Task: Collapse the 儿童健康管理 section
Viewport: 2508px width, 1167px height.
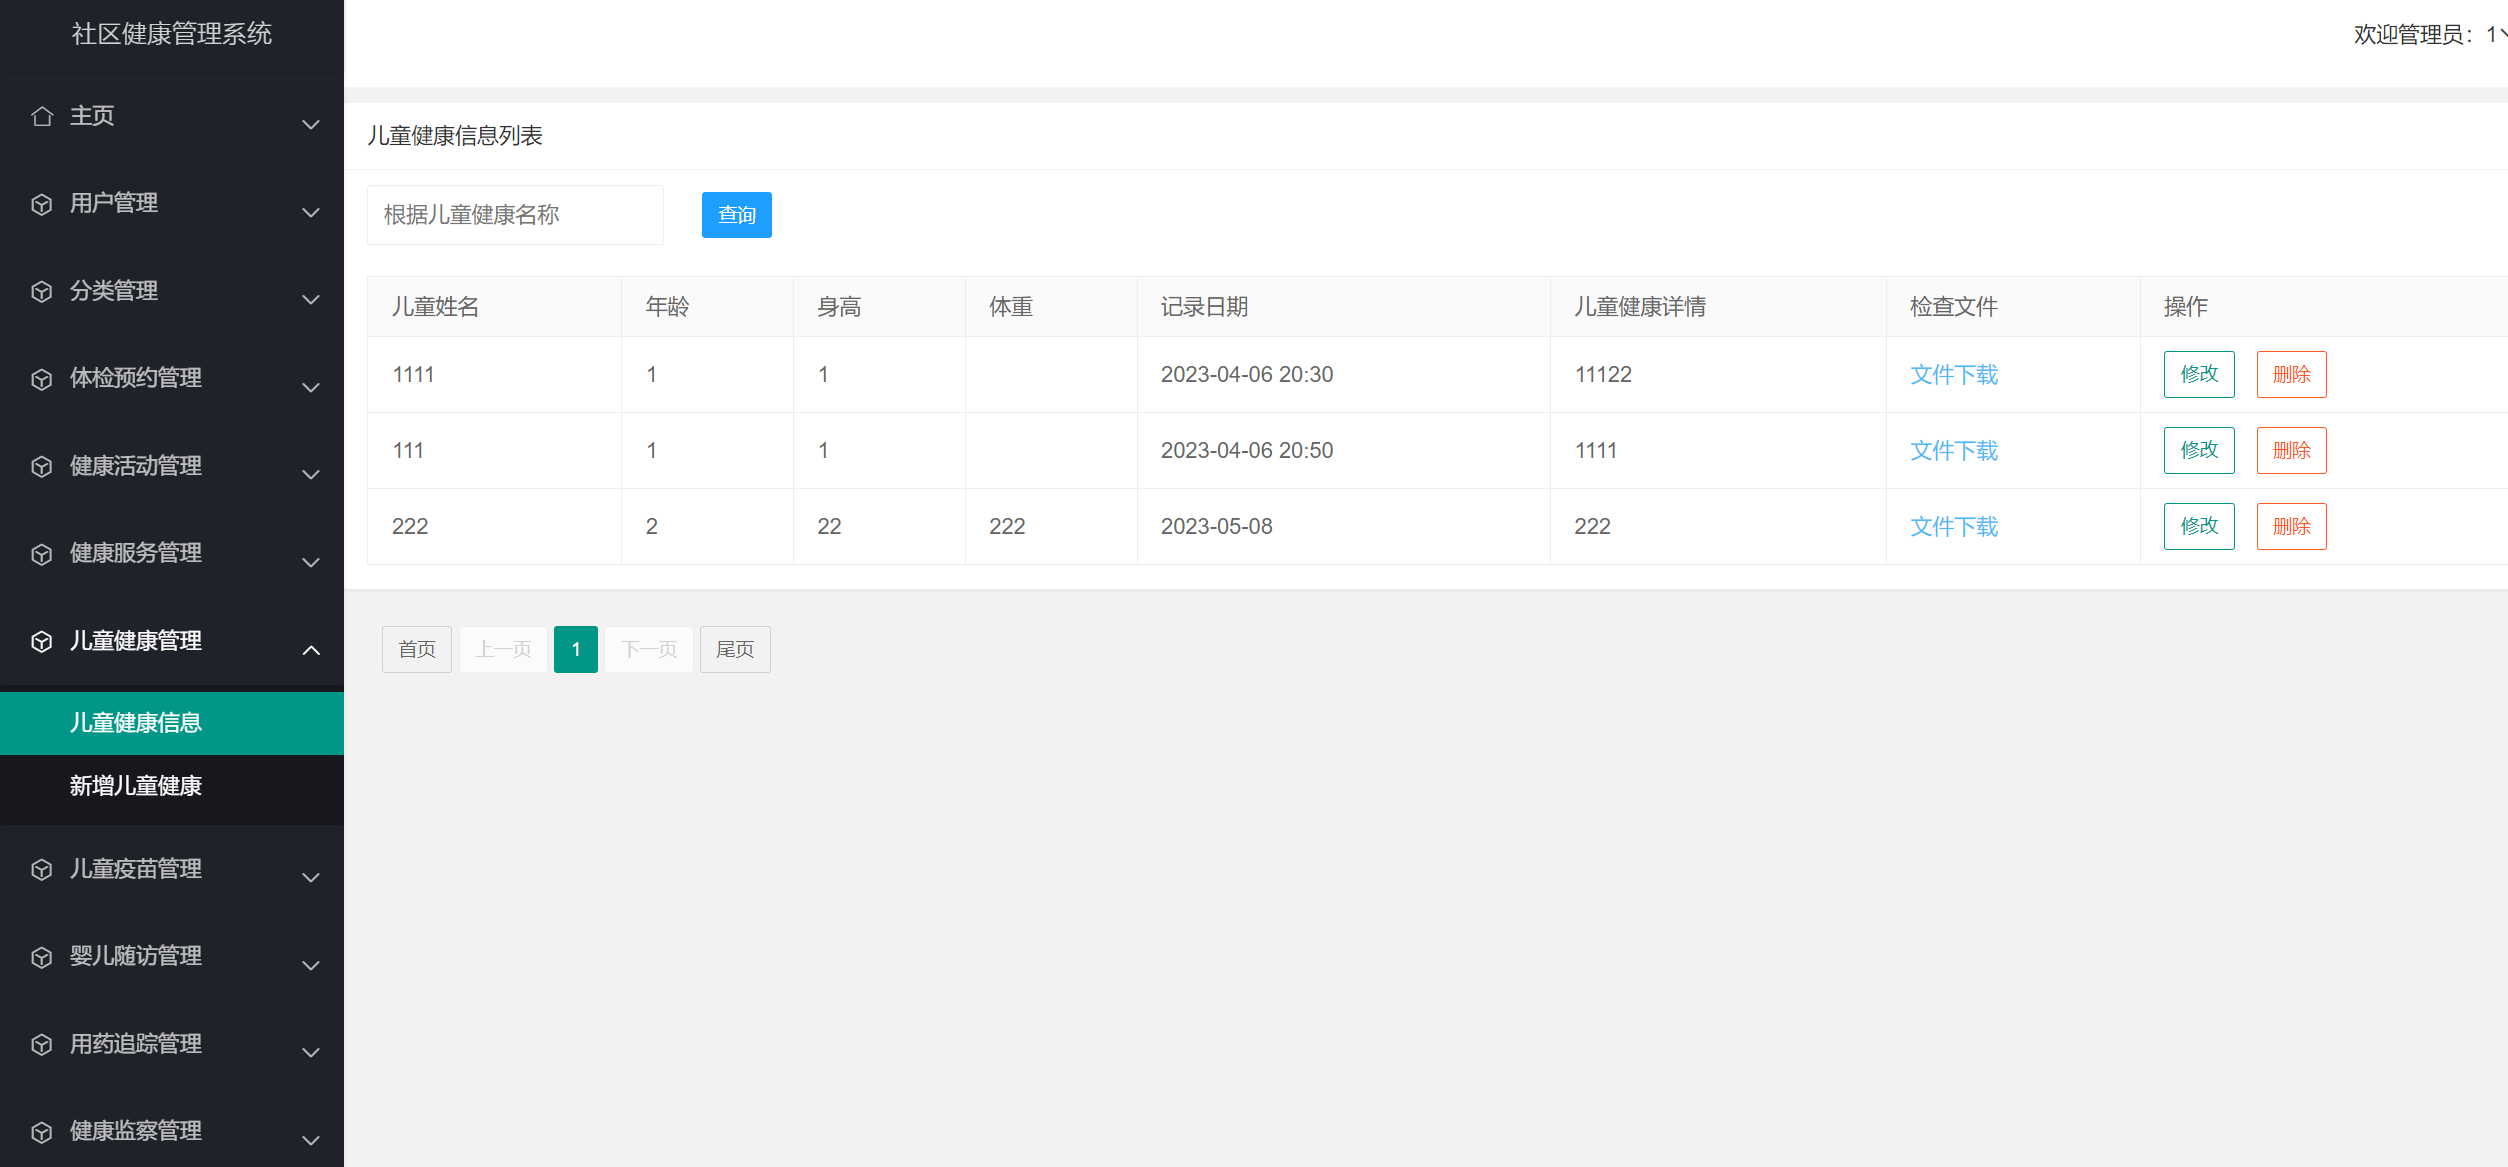Action: [310, 650]
